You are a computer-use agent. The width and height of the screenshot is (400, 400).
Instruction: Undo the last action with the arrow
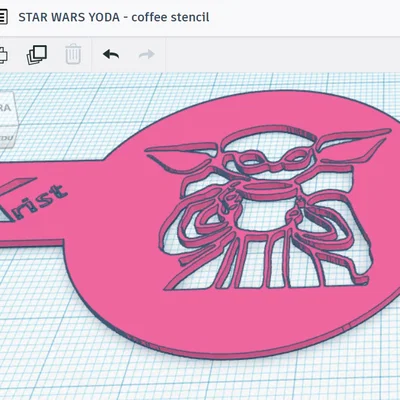[x=111, y=54]
